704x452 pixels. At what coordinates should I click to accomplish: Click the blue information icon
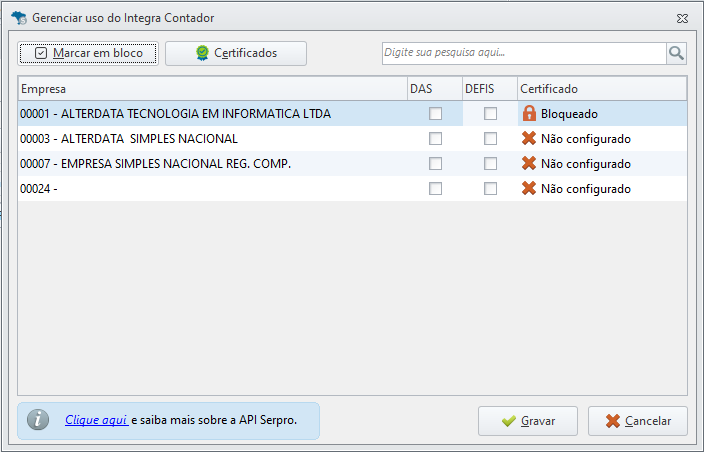[x=38, y=421]
